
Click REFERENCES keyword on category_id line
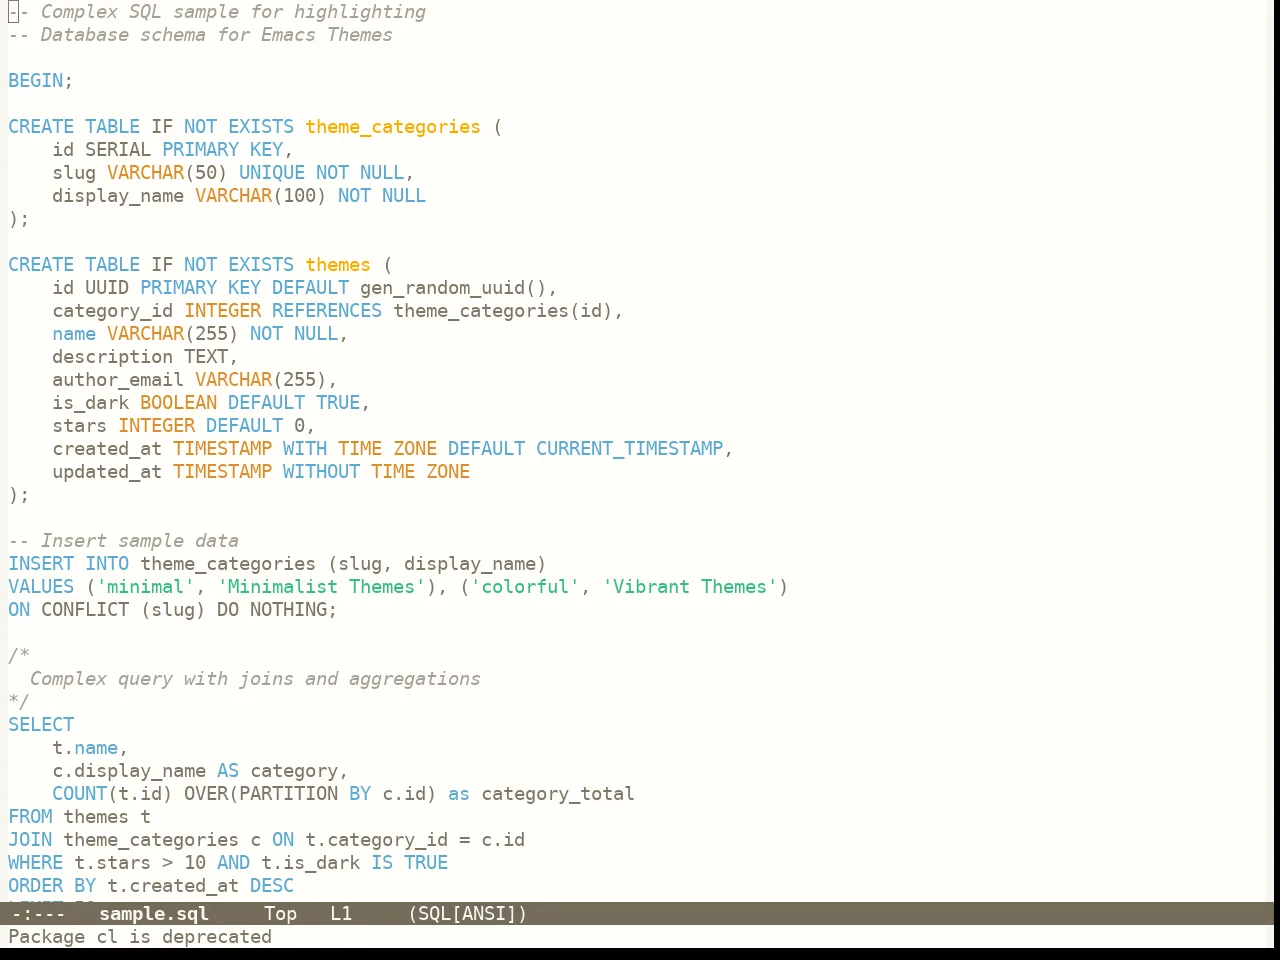tap(327, 311)
